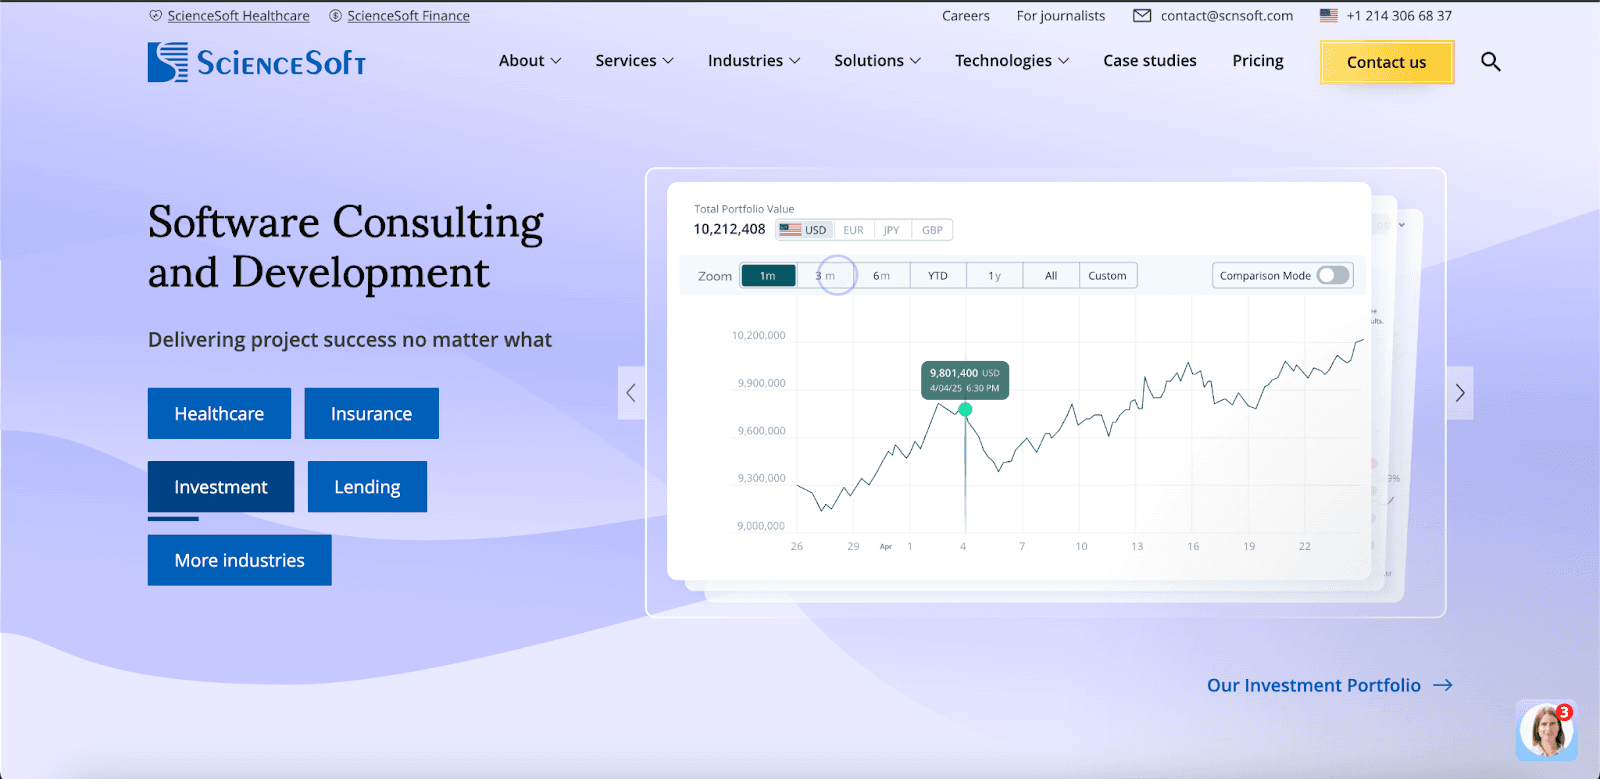
Task: Select EUR currency option
Action: click(853, 230)
